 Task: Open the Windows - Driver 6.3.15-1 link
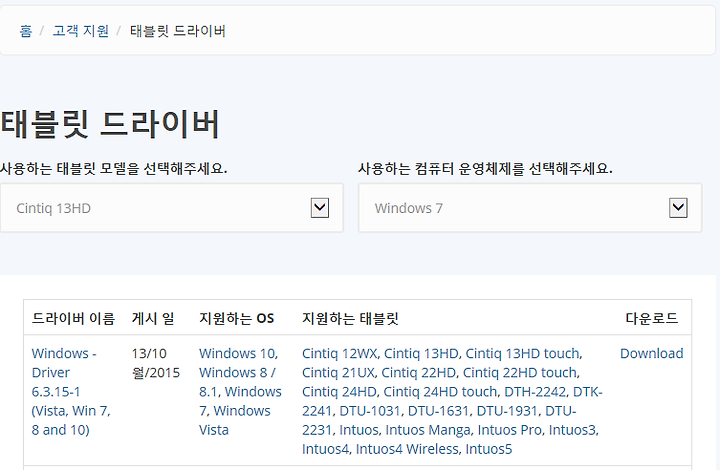click(71, 392)
